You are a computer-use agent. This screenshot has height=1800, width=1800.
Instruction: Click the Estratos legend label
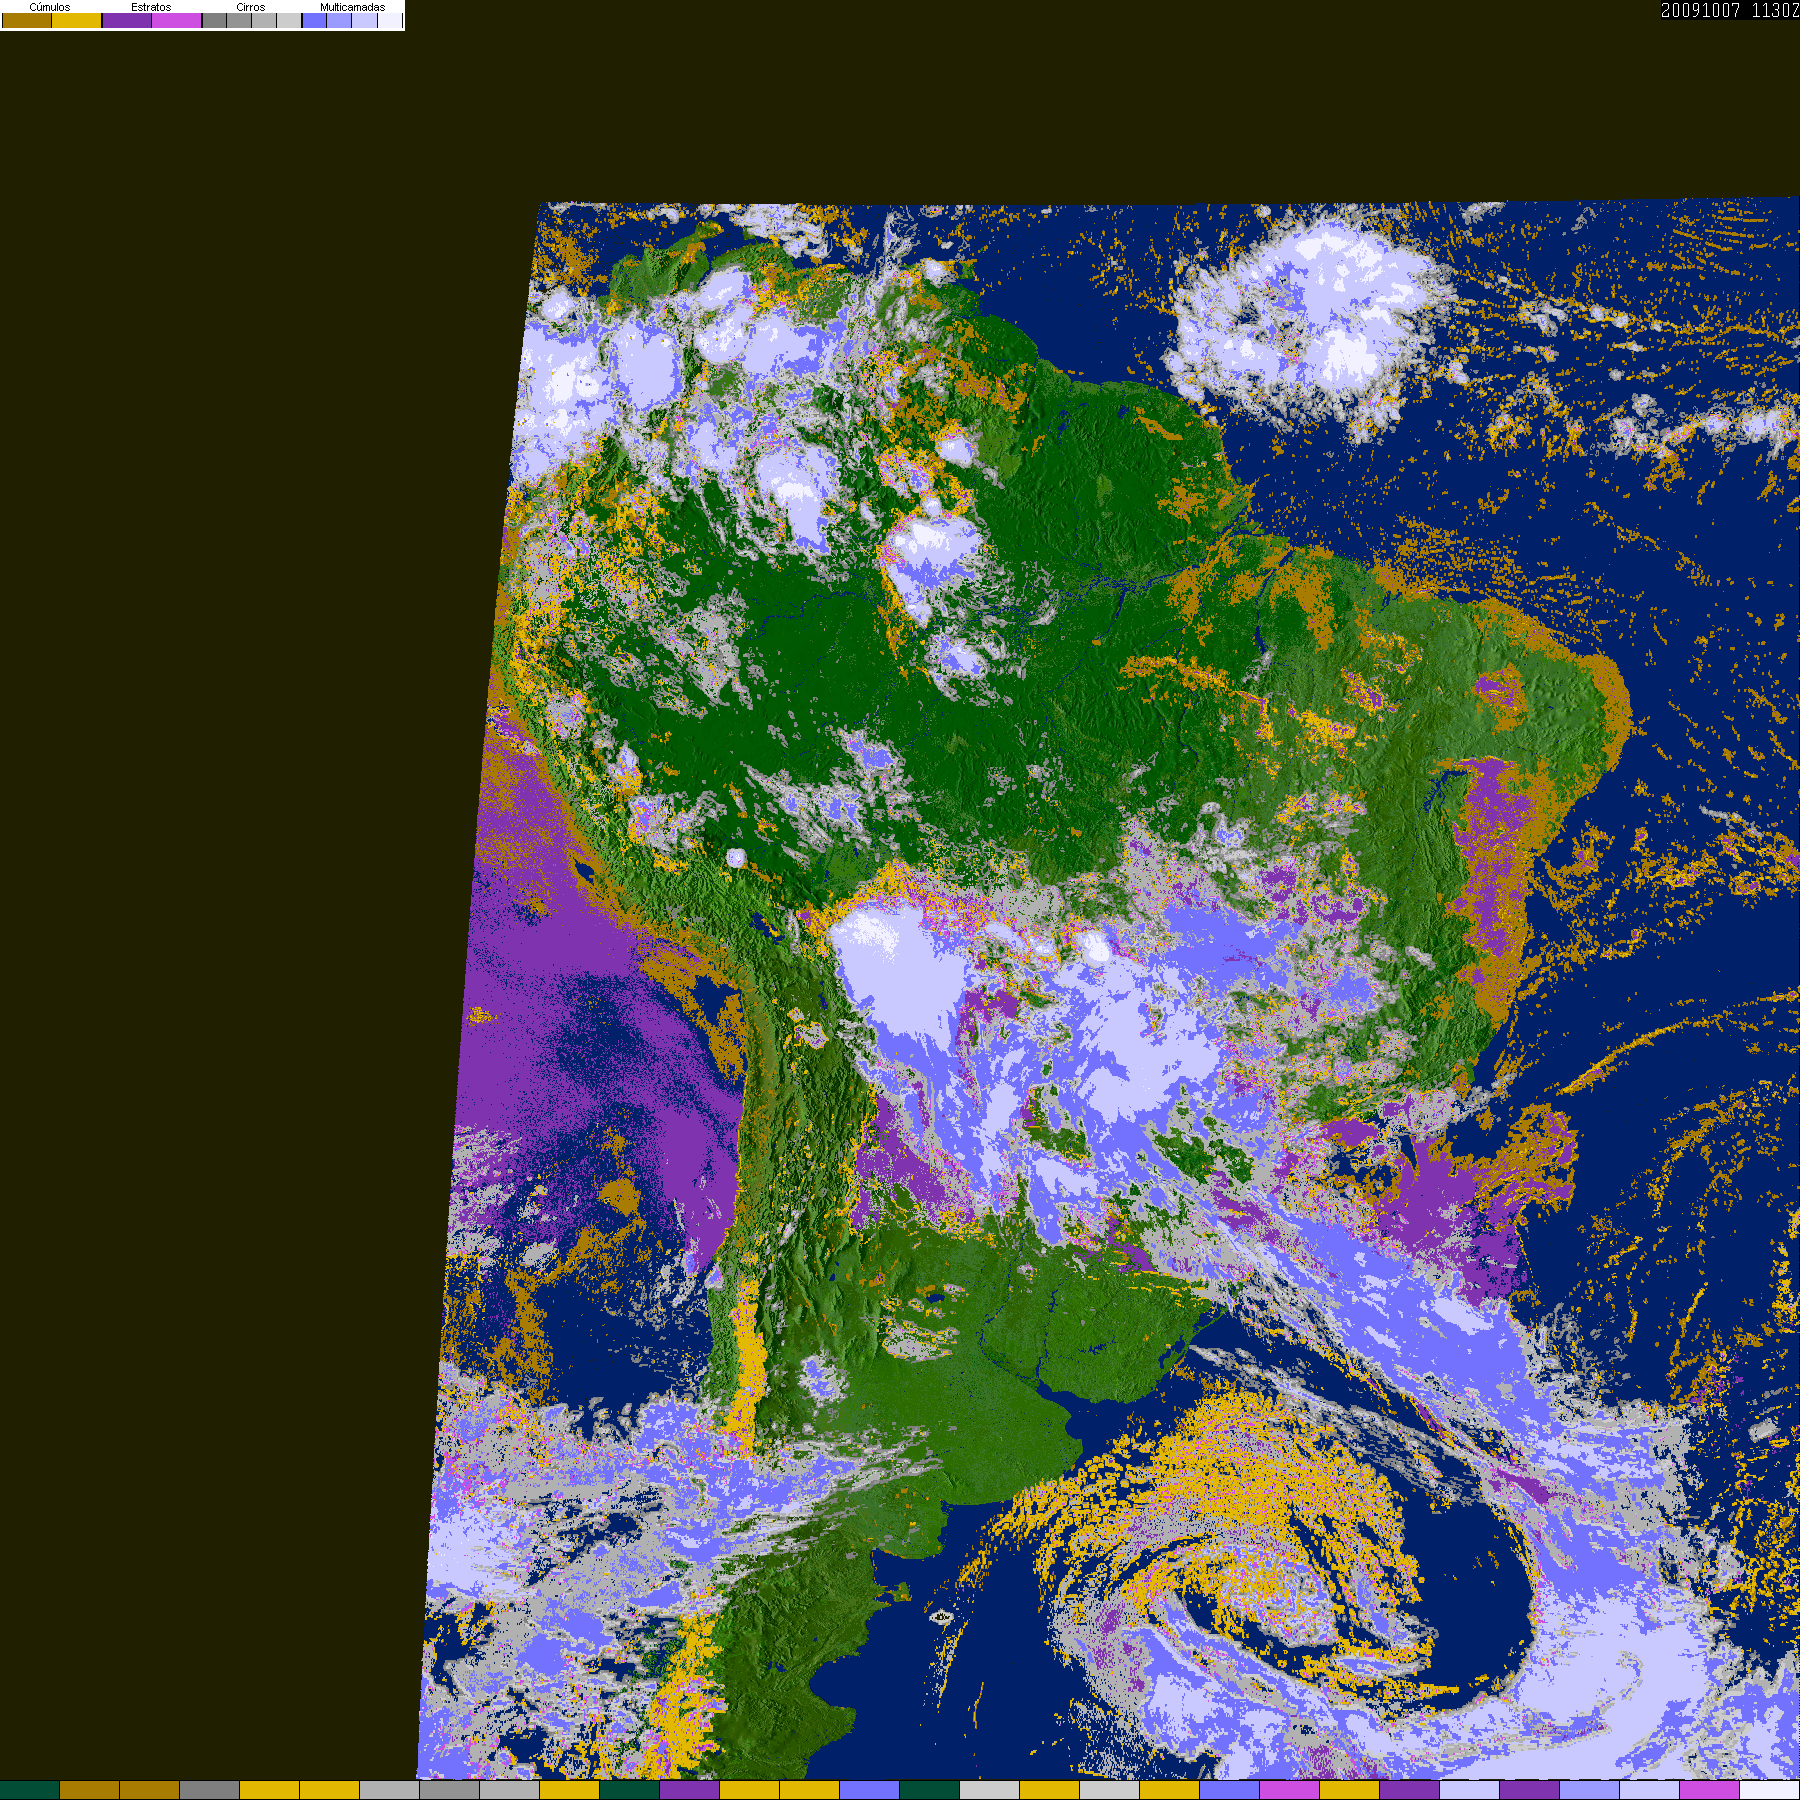(151, 7)
